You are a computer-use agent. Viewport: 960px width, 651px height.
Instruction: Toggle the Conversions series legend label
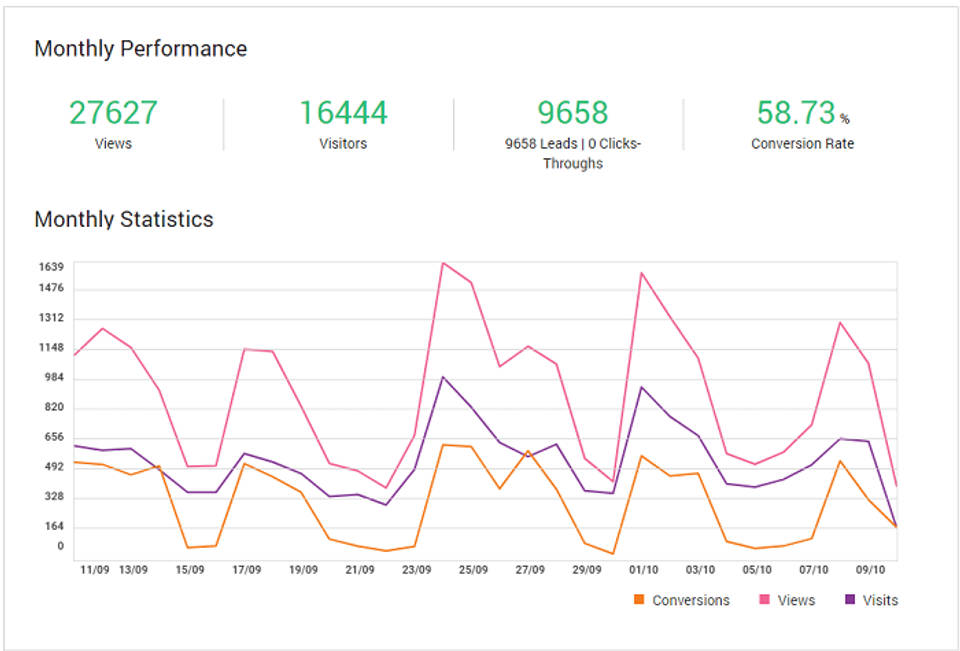(x=690, y=600)
